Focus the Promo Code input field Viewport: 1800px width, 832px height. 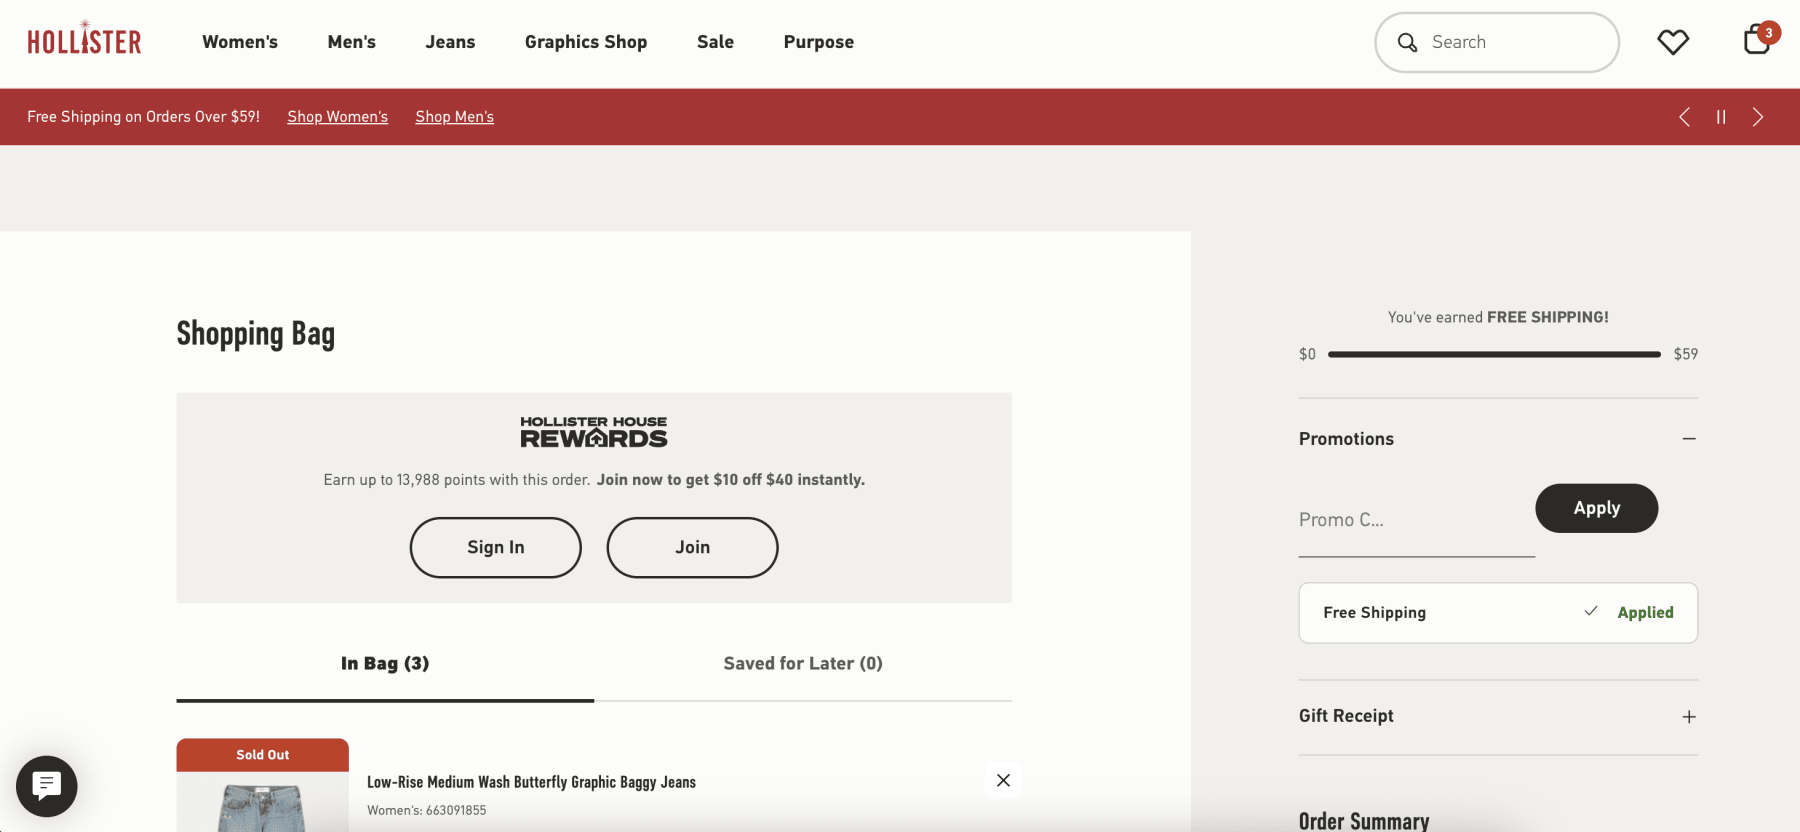point(1415,521)
